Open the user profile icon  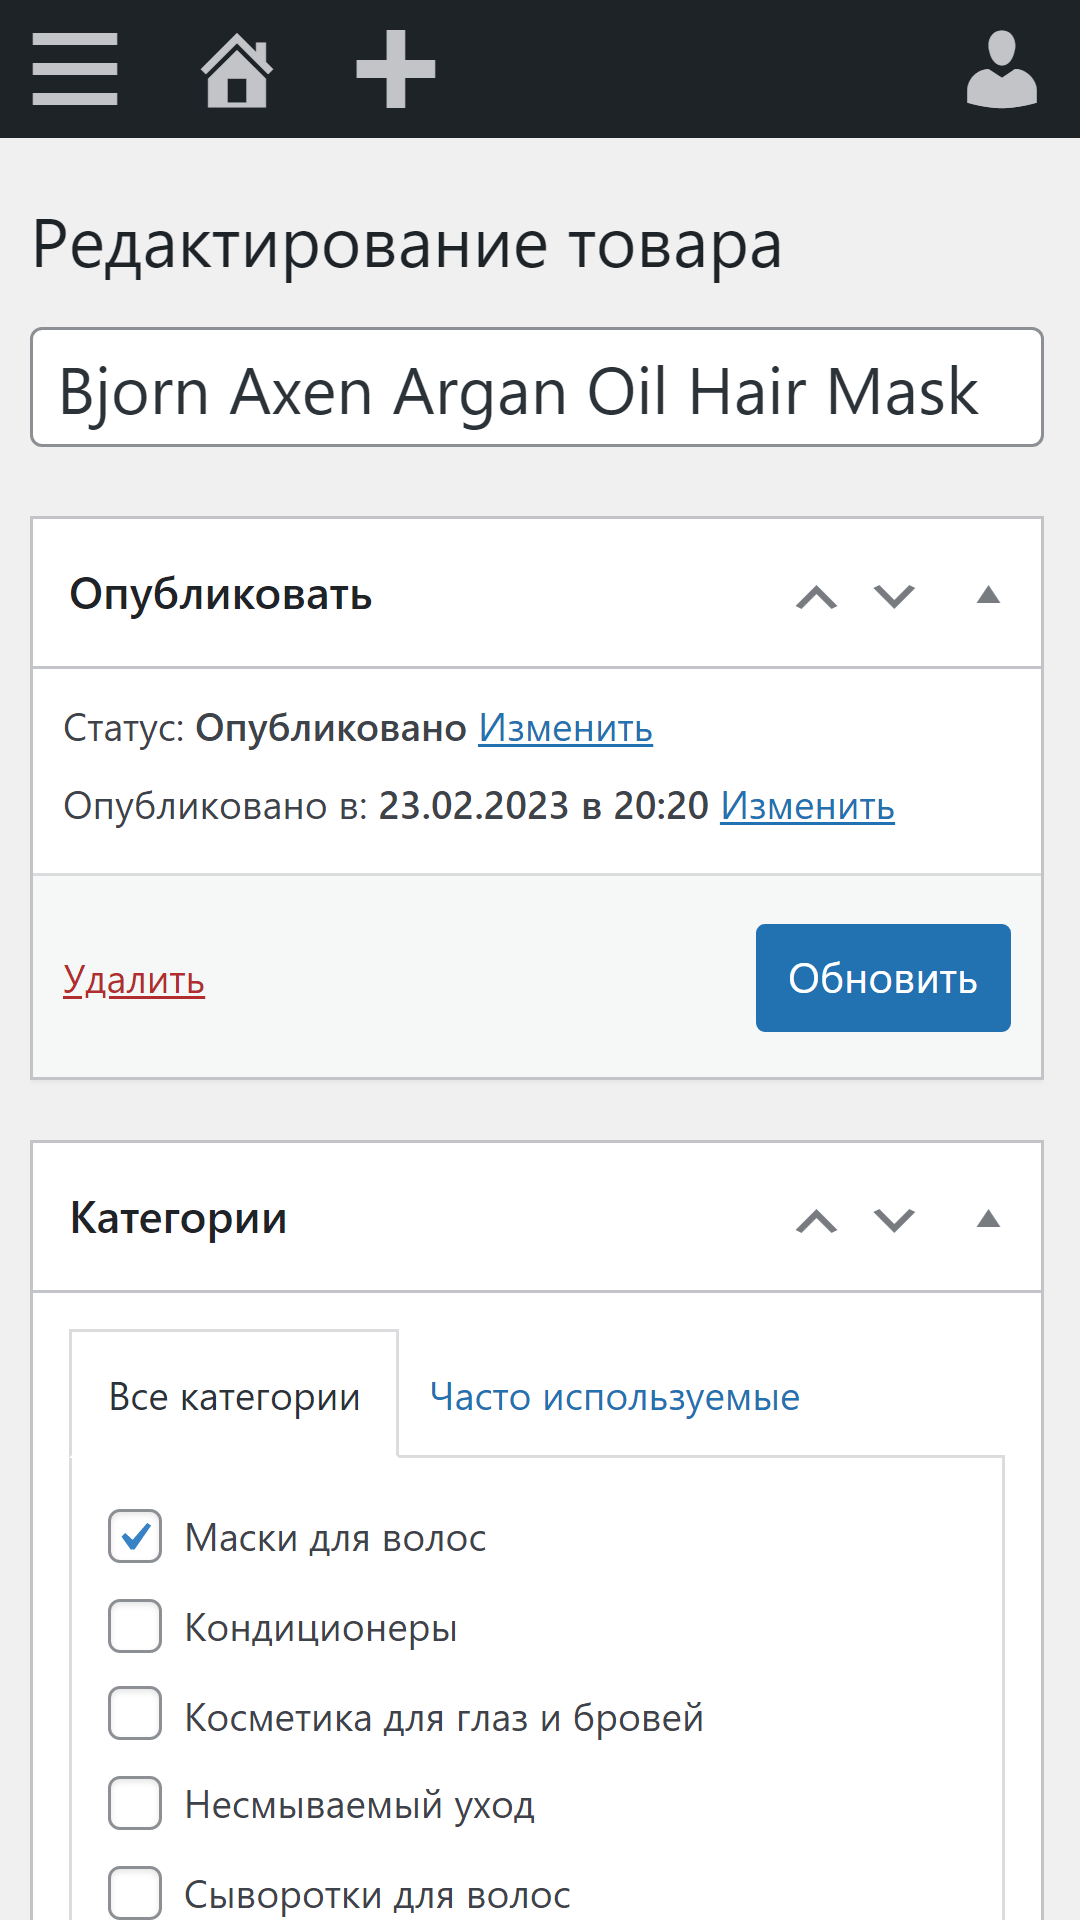point(1001,69)
